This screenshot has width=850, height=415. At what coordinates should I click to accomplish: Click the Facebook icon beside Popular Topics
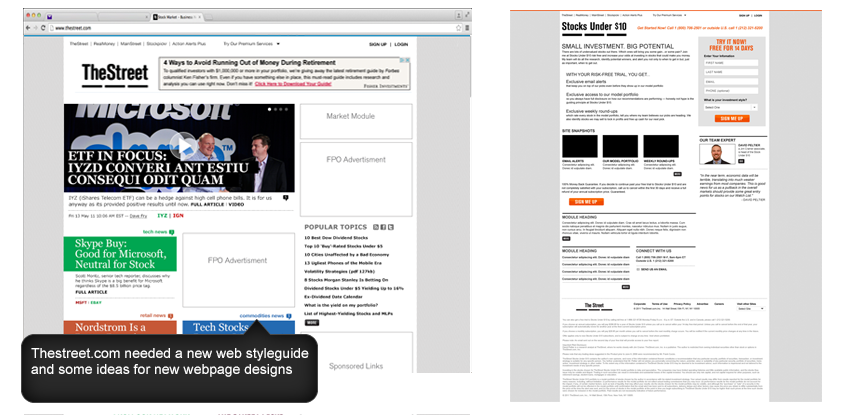pos(383,227)
